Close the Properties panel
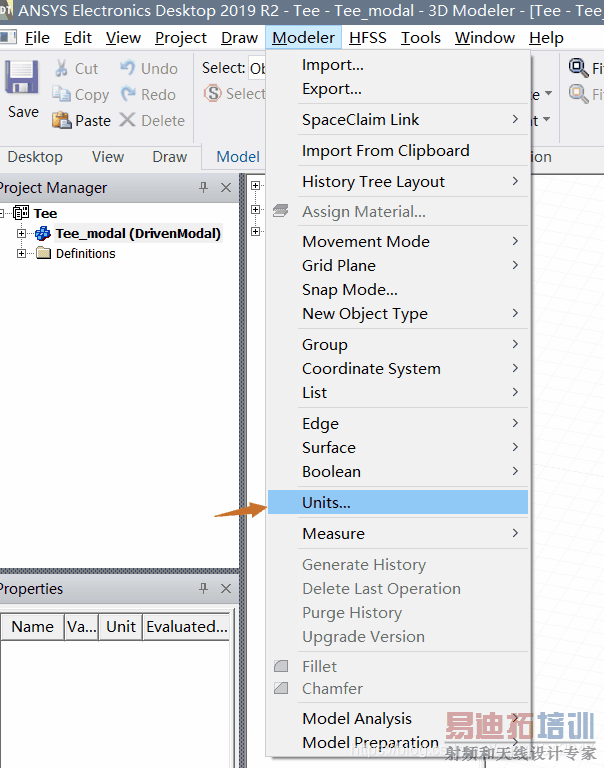Screen dimensions: 604x768 (x=226, y=588)
